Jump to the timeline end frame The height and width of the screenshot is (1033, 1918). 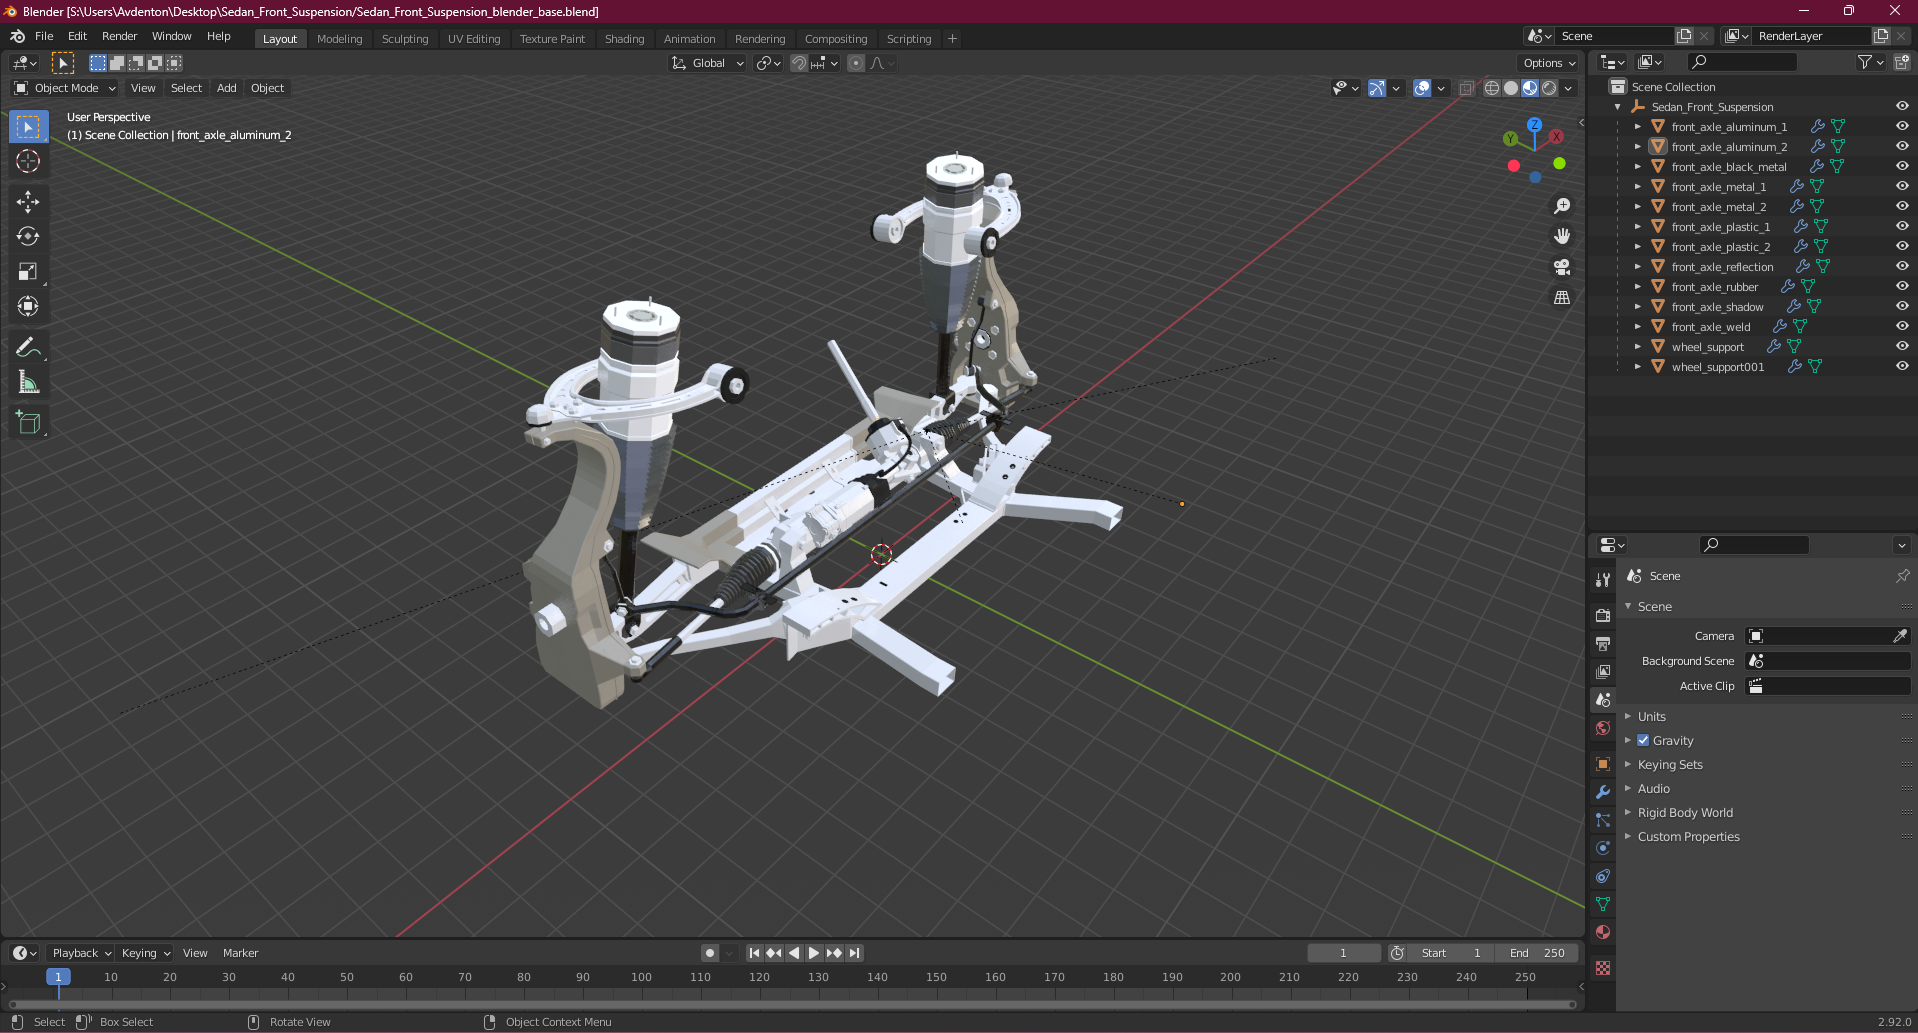[x=854, y=953]
